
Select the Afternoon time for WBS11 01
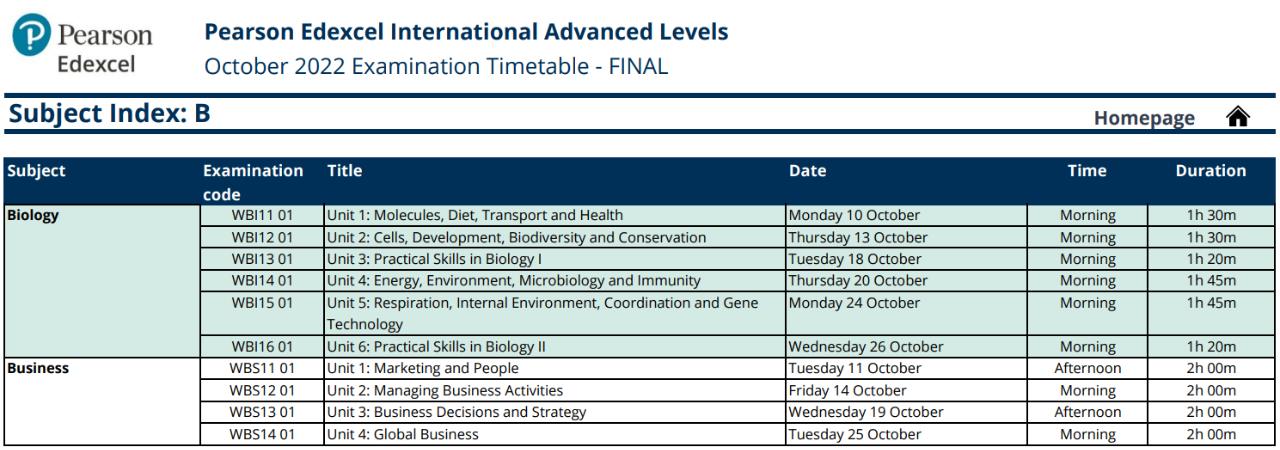click(1088, 368)
